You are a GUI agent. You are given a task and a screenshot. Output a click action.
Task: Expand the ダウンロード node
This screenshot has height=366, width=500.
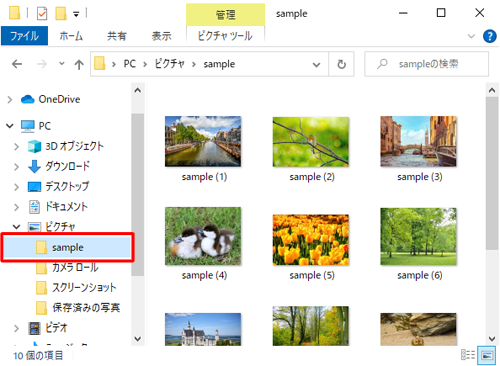16,166
